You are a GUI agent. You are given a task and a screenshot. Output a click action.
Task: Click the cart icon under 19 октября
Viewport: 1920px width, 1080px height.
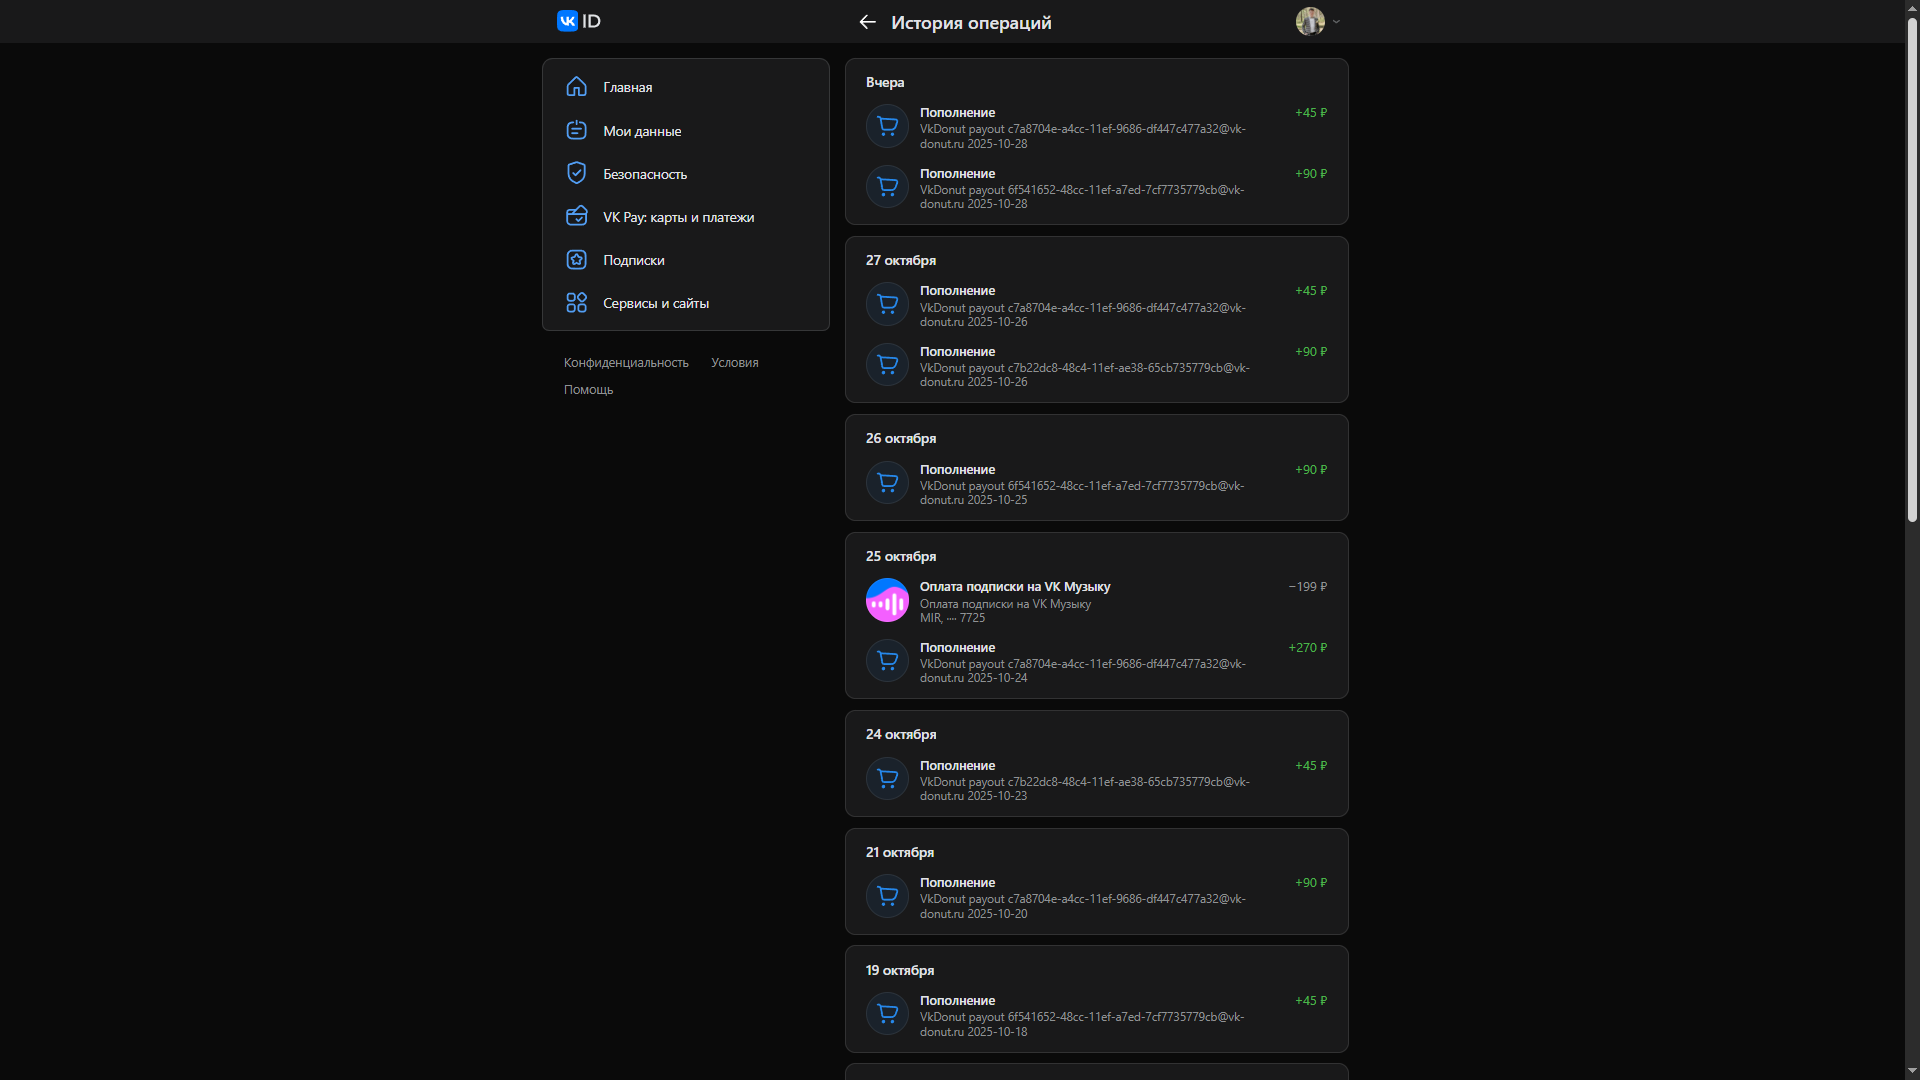pyautogui.click(x=887, y=1014)
